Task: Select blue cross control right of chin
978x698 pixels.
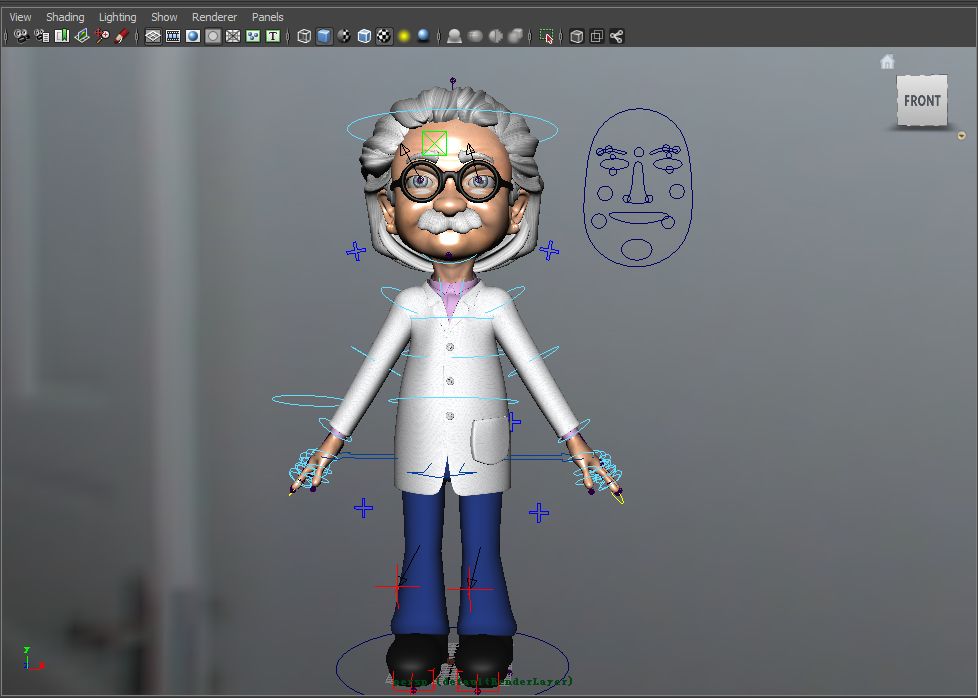Action: 549,250
